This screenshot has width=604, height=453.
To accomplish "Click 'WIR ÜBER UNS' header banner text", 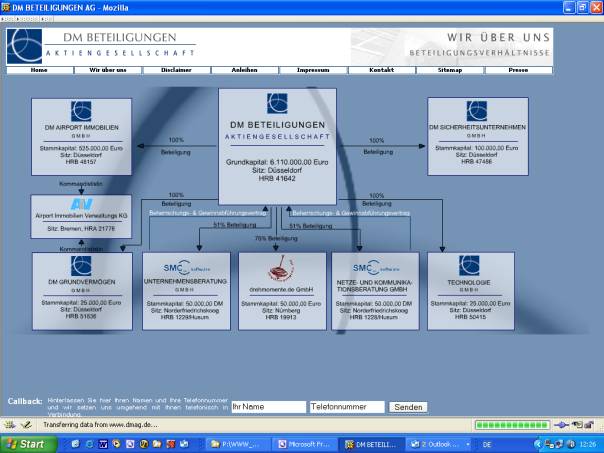I will tap(498, 37).
